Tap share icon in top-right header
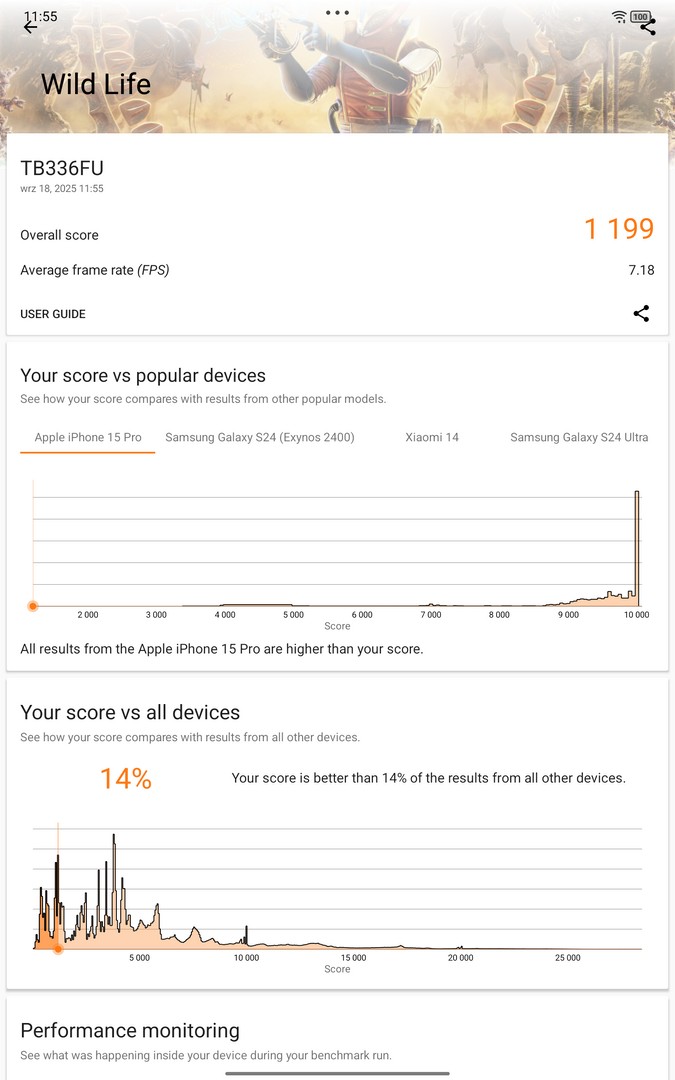The image size is (675, 1080). tap(648, 28)
